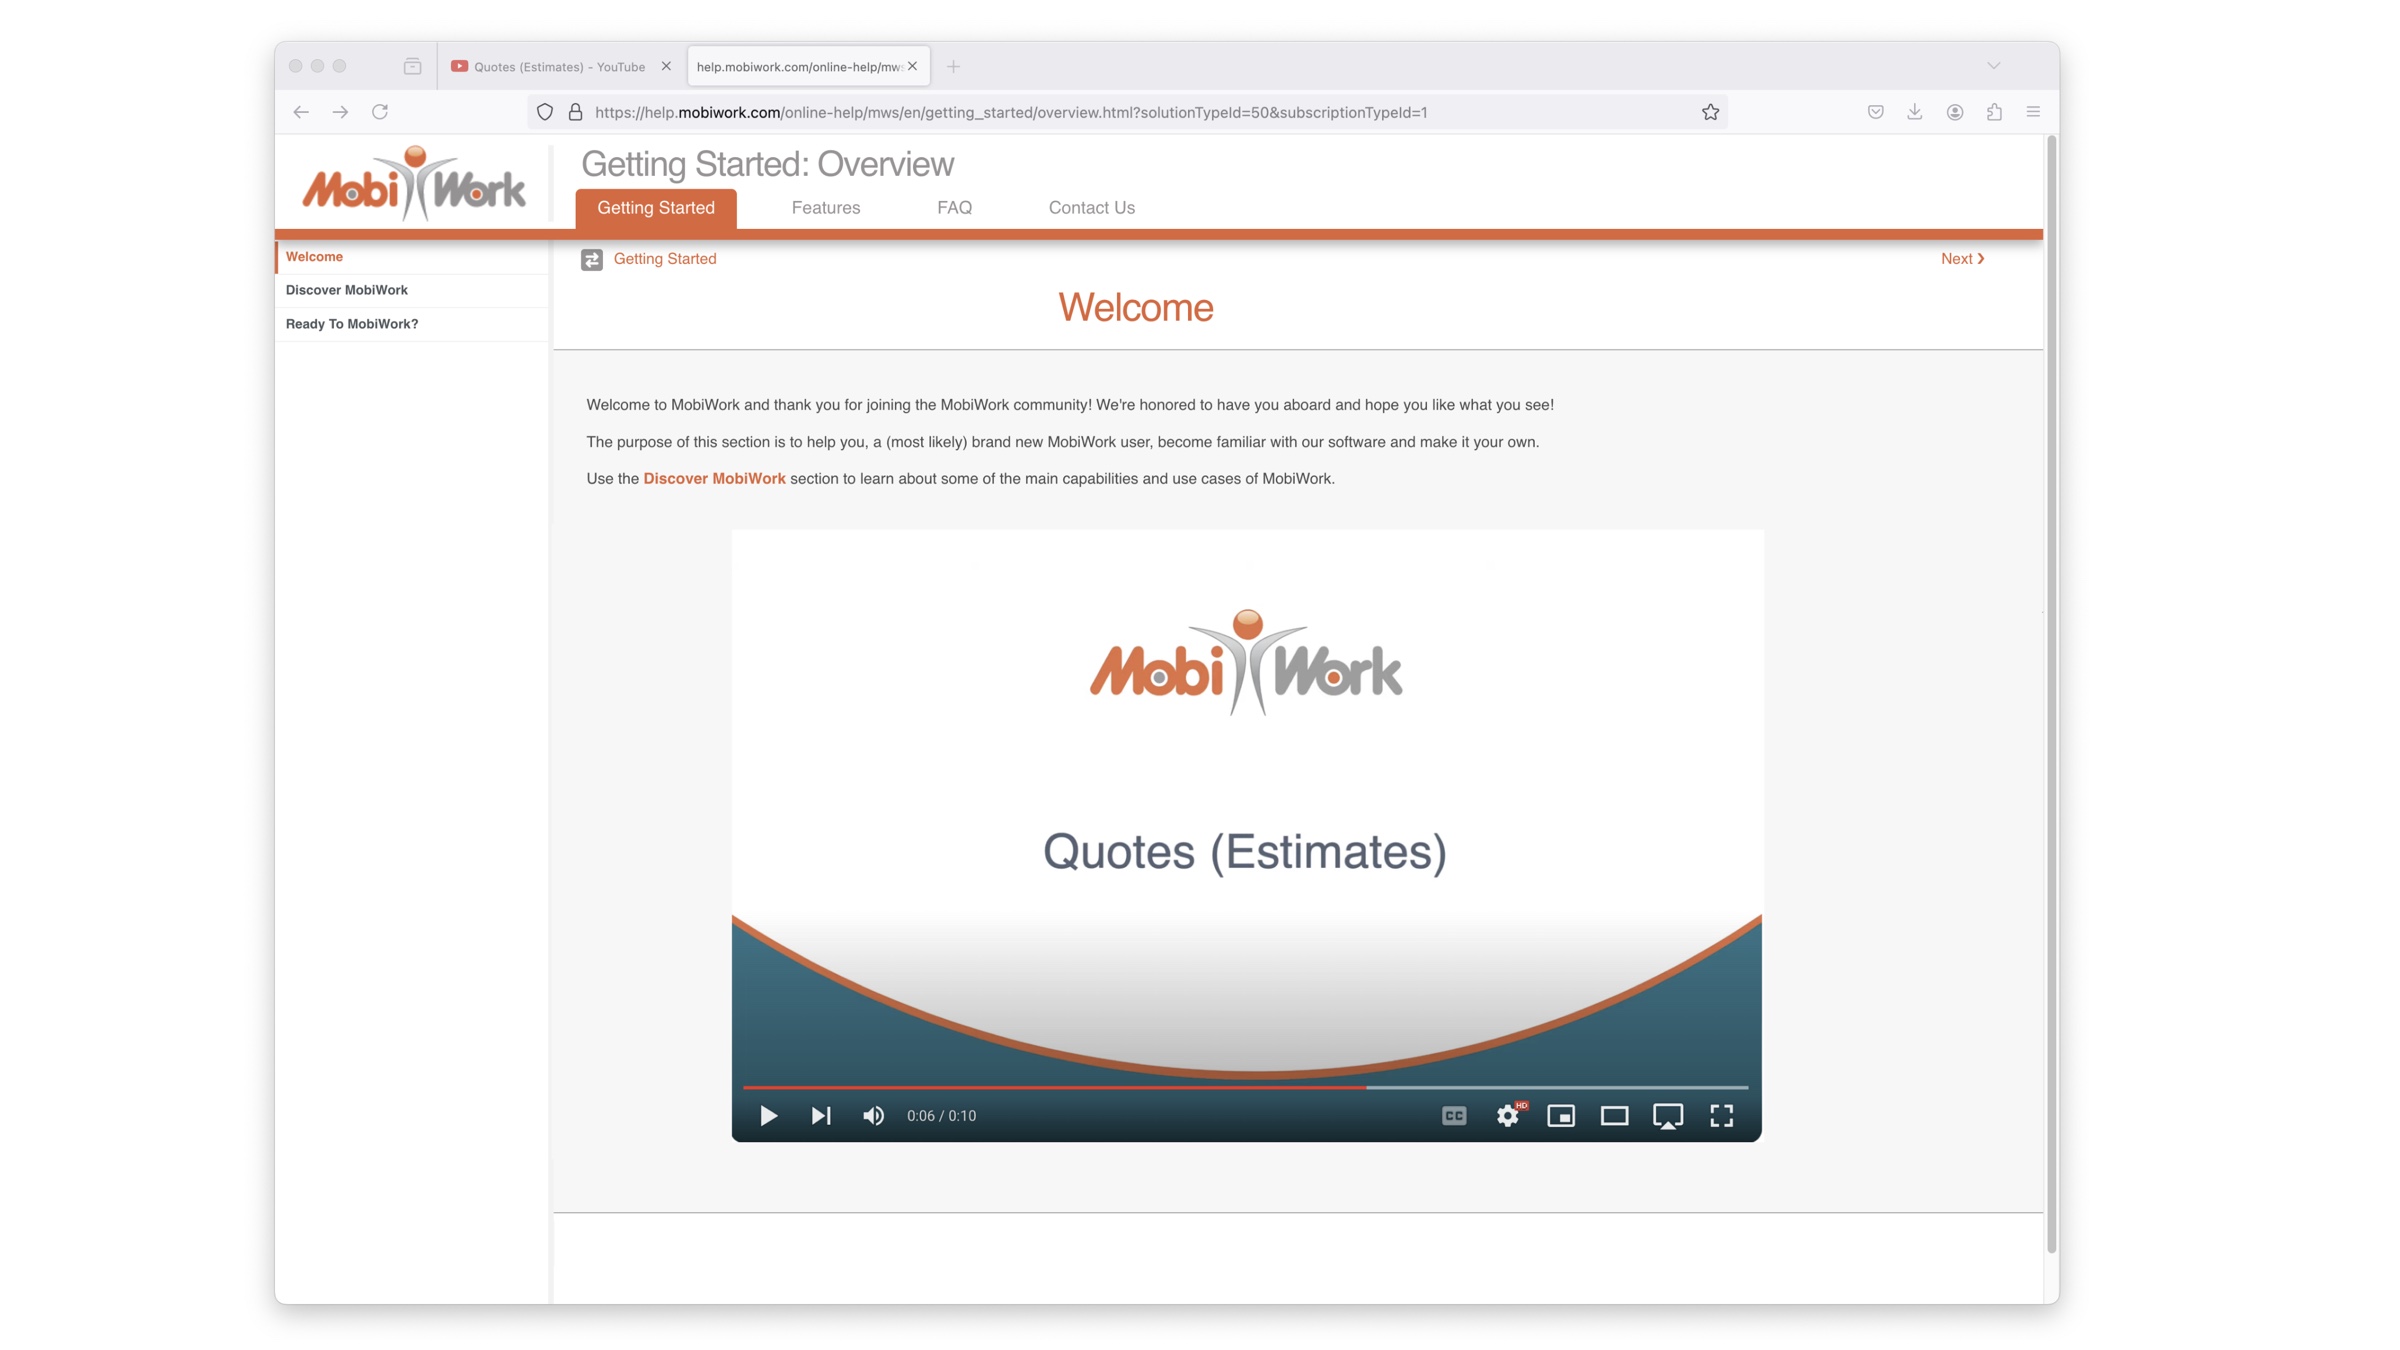2400x1350 pixels.
Task: Select Ready To MobiWork? sidebar item
Action: pos(351,323)
